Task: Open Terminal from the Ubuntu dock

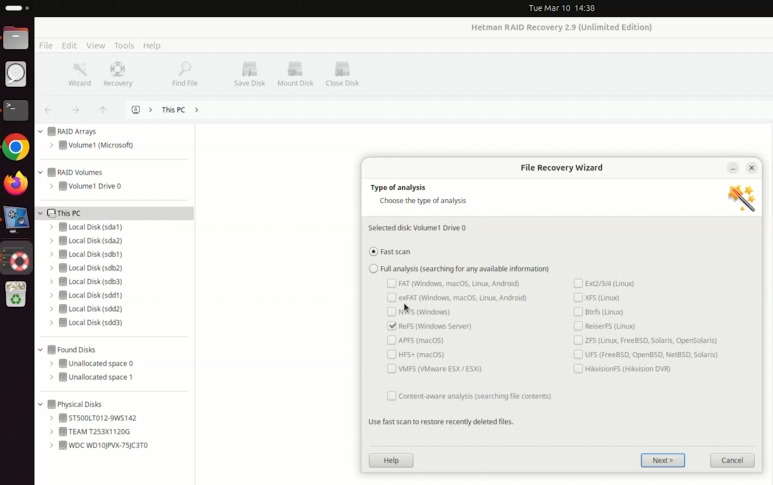Action: pos(16,110)
